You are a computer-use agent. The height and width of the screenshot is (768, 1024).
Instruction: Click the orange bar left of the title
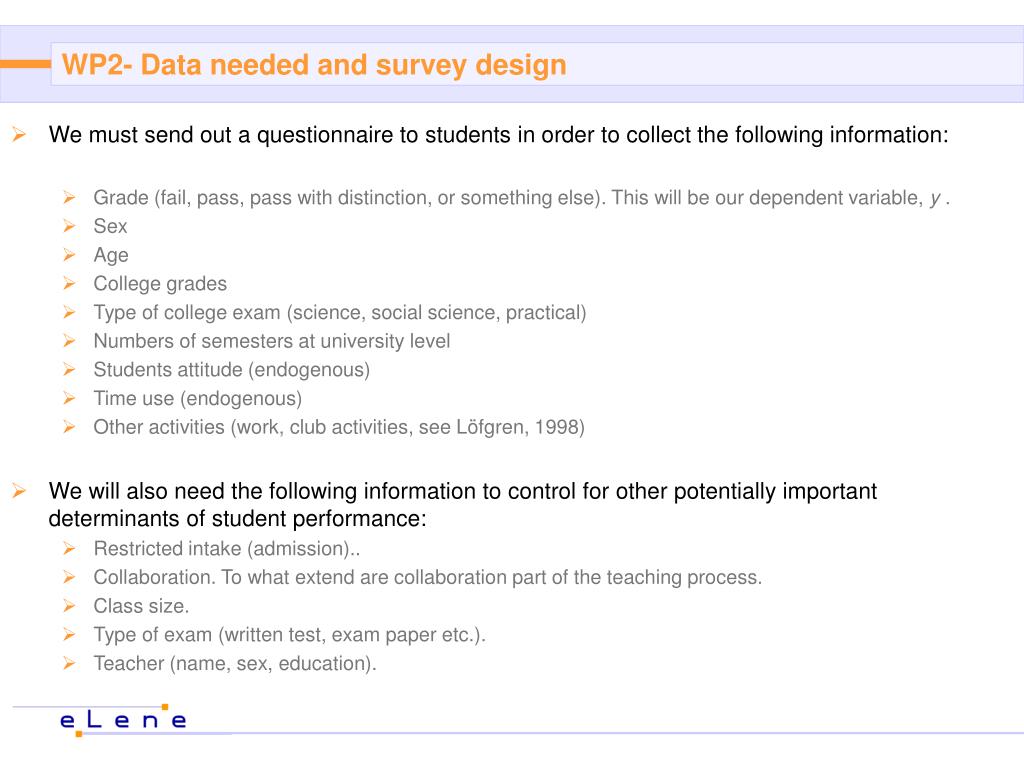25,64
